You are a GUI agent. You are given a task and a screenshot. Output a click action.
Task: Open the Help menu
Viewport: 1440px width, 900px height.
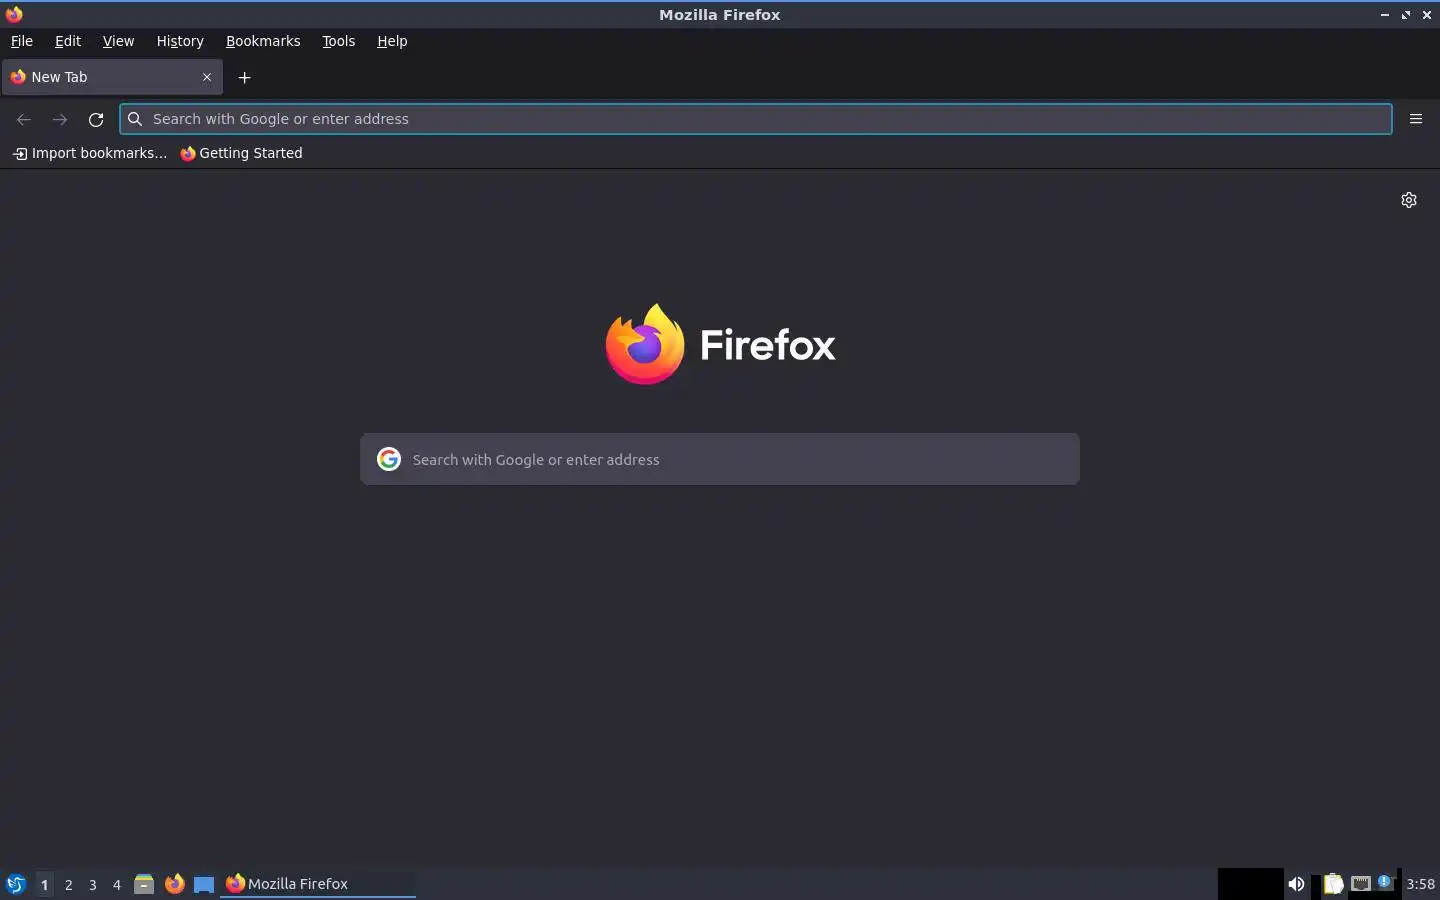[392, 41]
